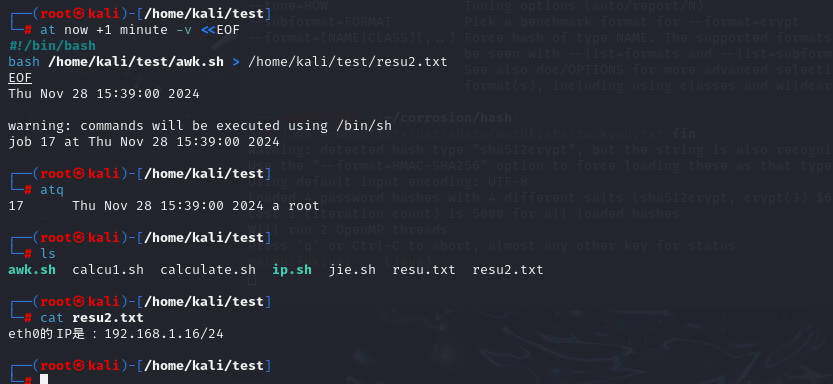Click jie.sh in the file listing
Screen dimensions: 833x384
[x=352, y=270]
